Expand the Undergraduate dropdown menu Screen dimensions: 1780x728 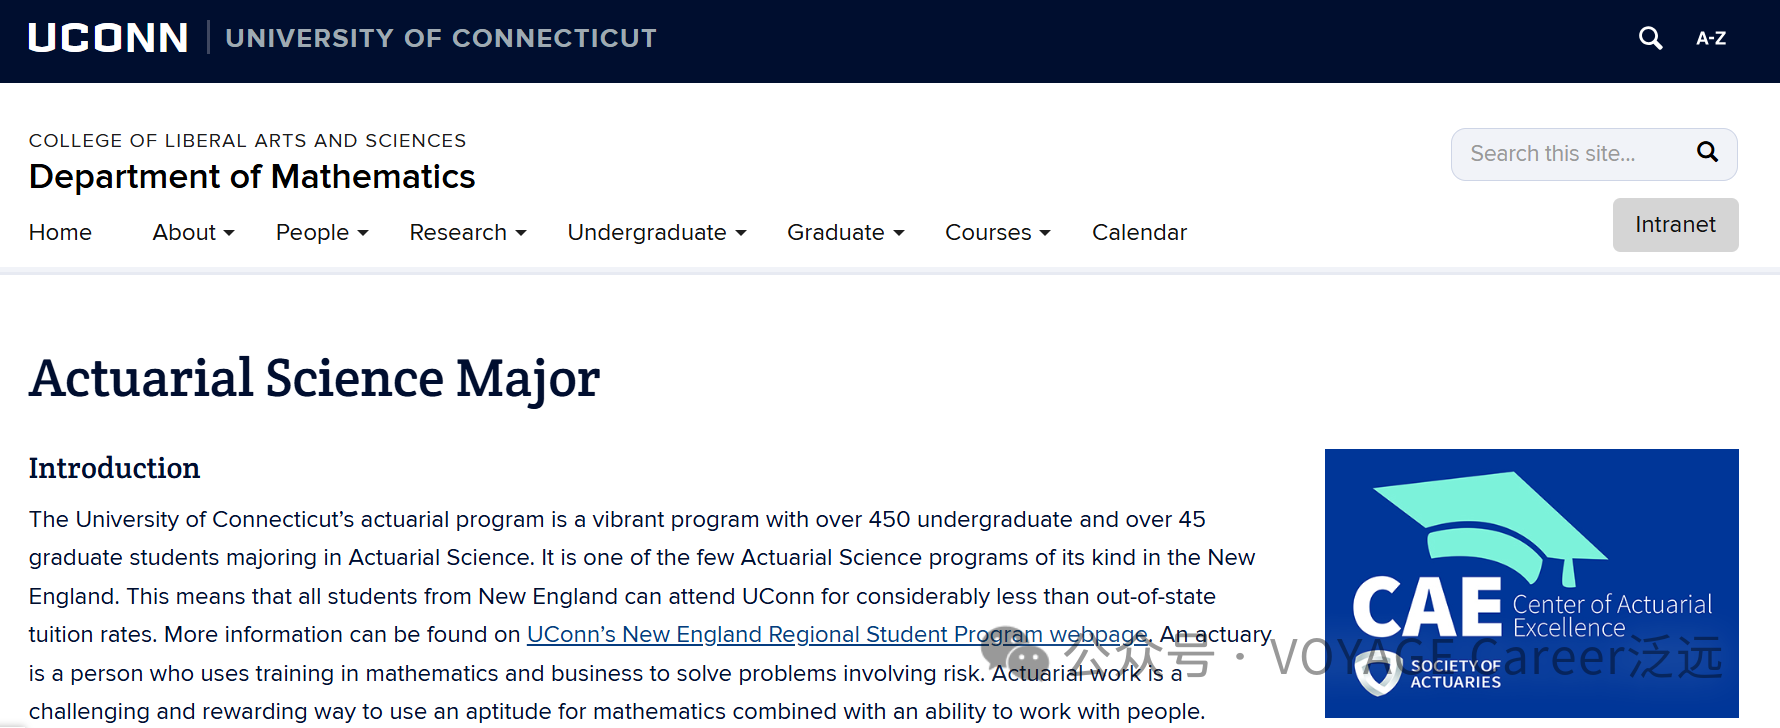coord(656,233)
